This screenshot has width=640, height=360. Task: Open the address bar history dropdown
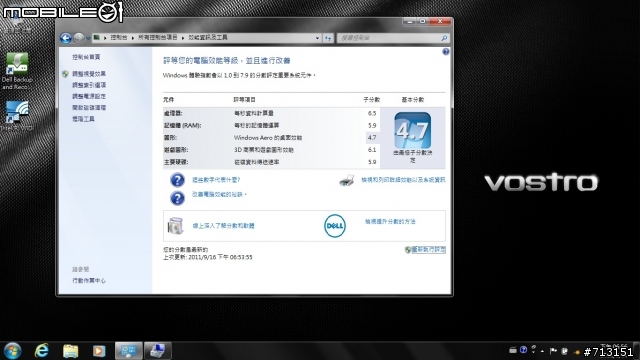(317, 38)
